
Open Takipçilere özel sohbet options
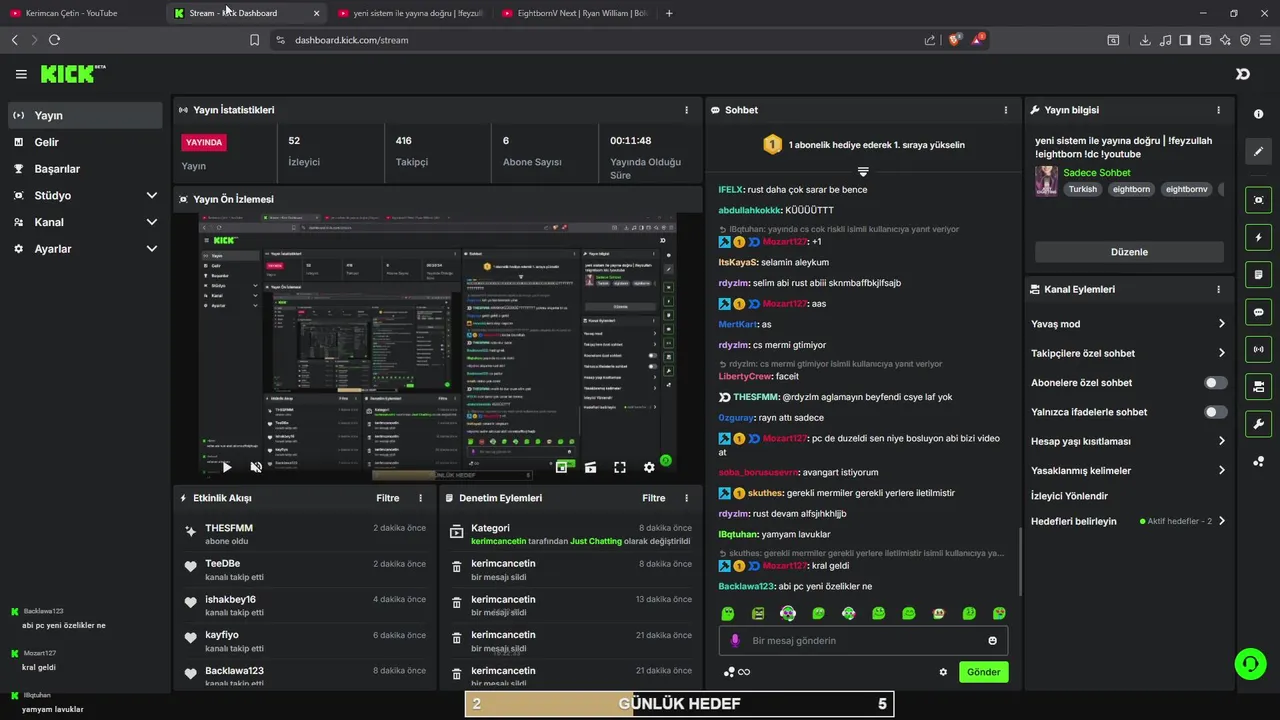pyautogui.click(x=1128, y=353)
